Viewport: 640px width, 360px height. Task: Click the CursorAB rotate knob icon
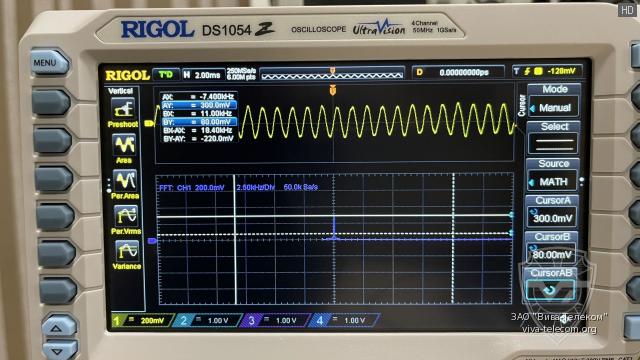[551, 290]
